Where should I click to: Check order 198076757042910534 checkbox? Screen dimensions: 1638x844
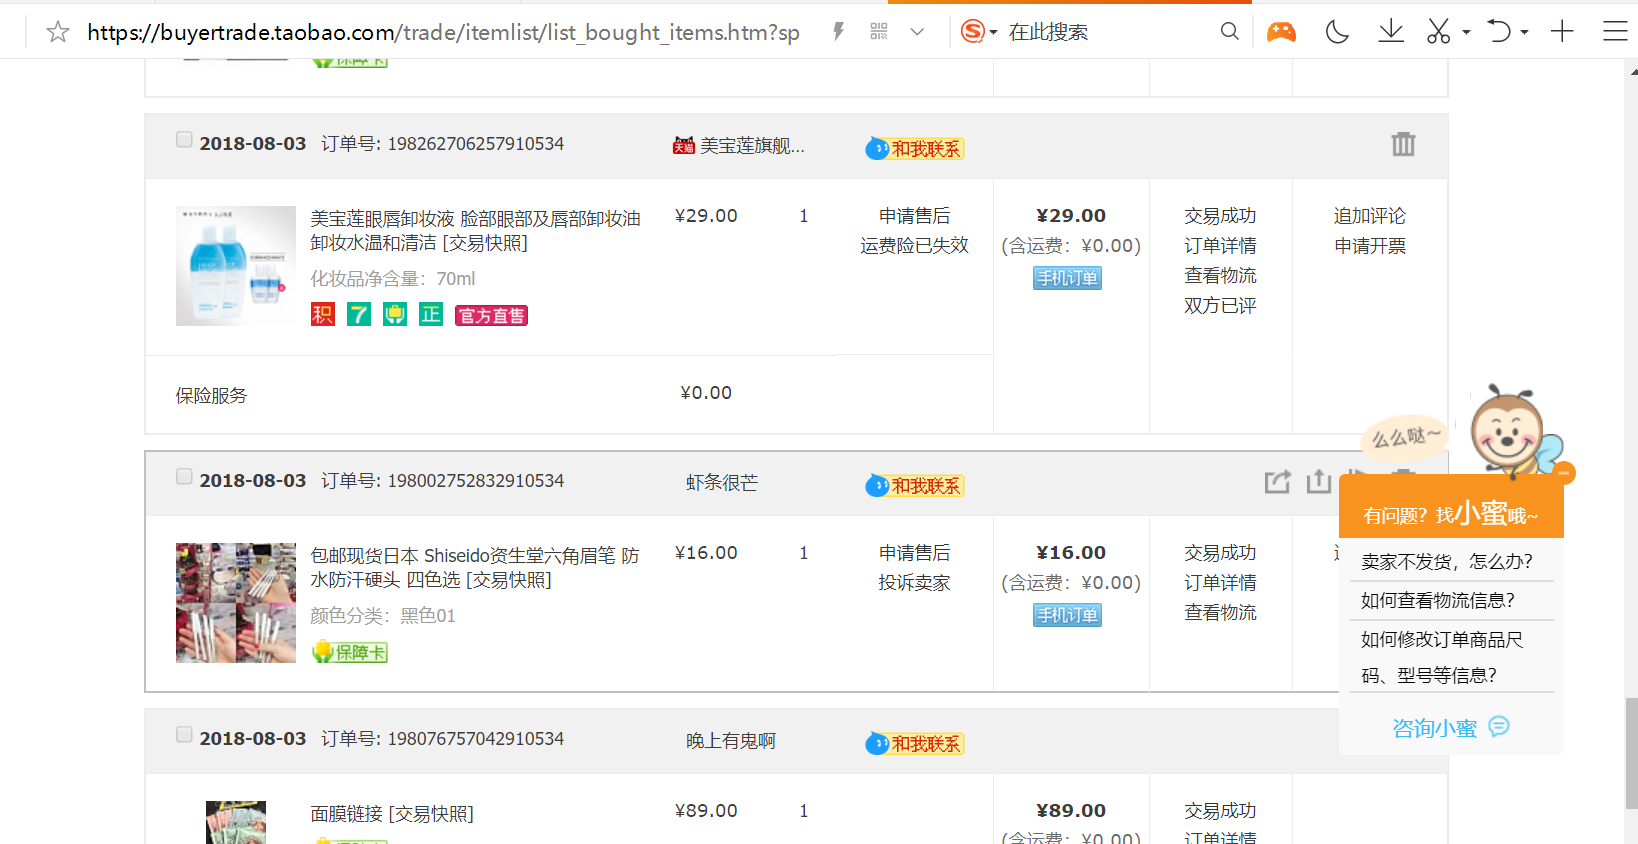tap(184, 735)
